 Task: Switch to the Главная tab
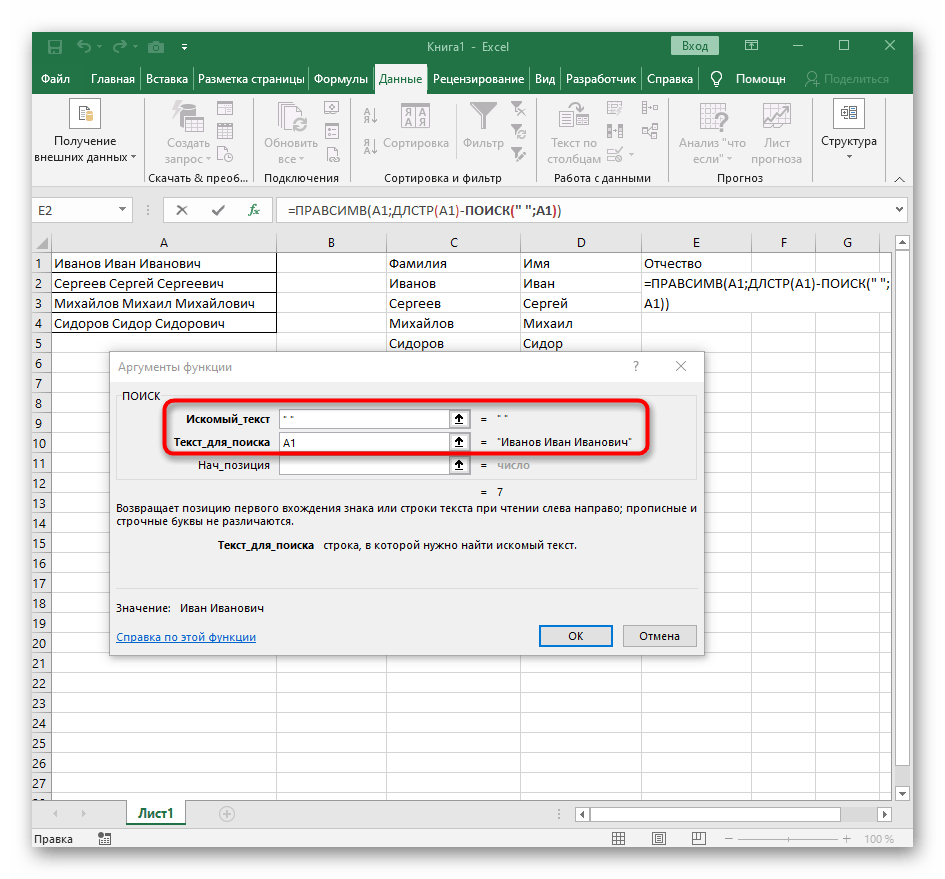click(112, 79)
